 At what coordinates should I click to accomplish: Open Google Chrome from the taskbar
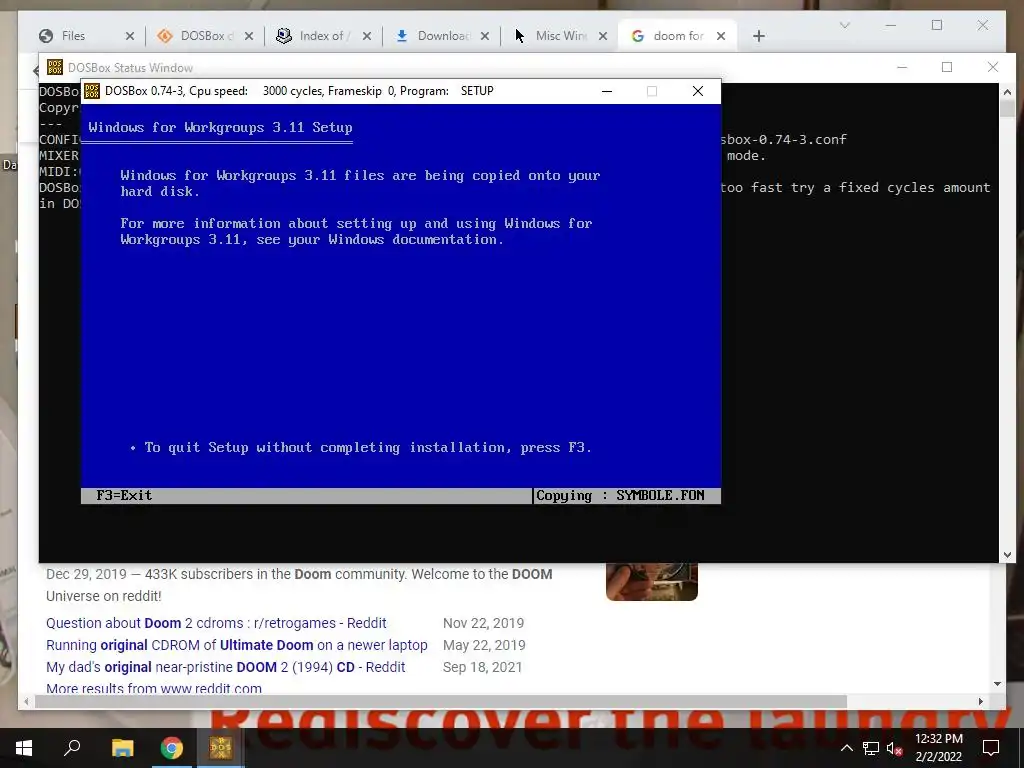(172, 748)
